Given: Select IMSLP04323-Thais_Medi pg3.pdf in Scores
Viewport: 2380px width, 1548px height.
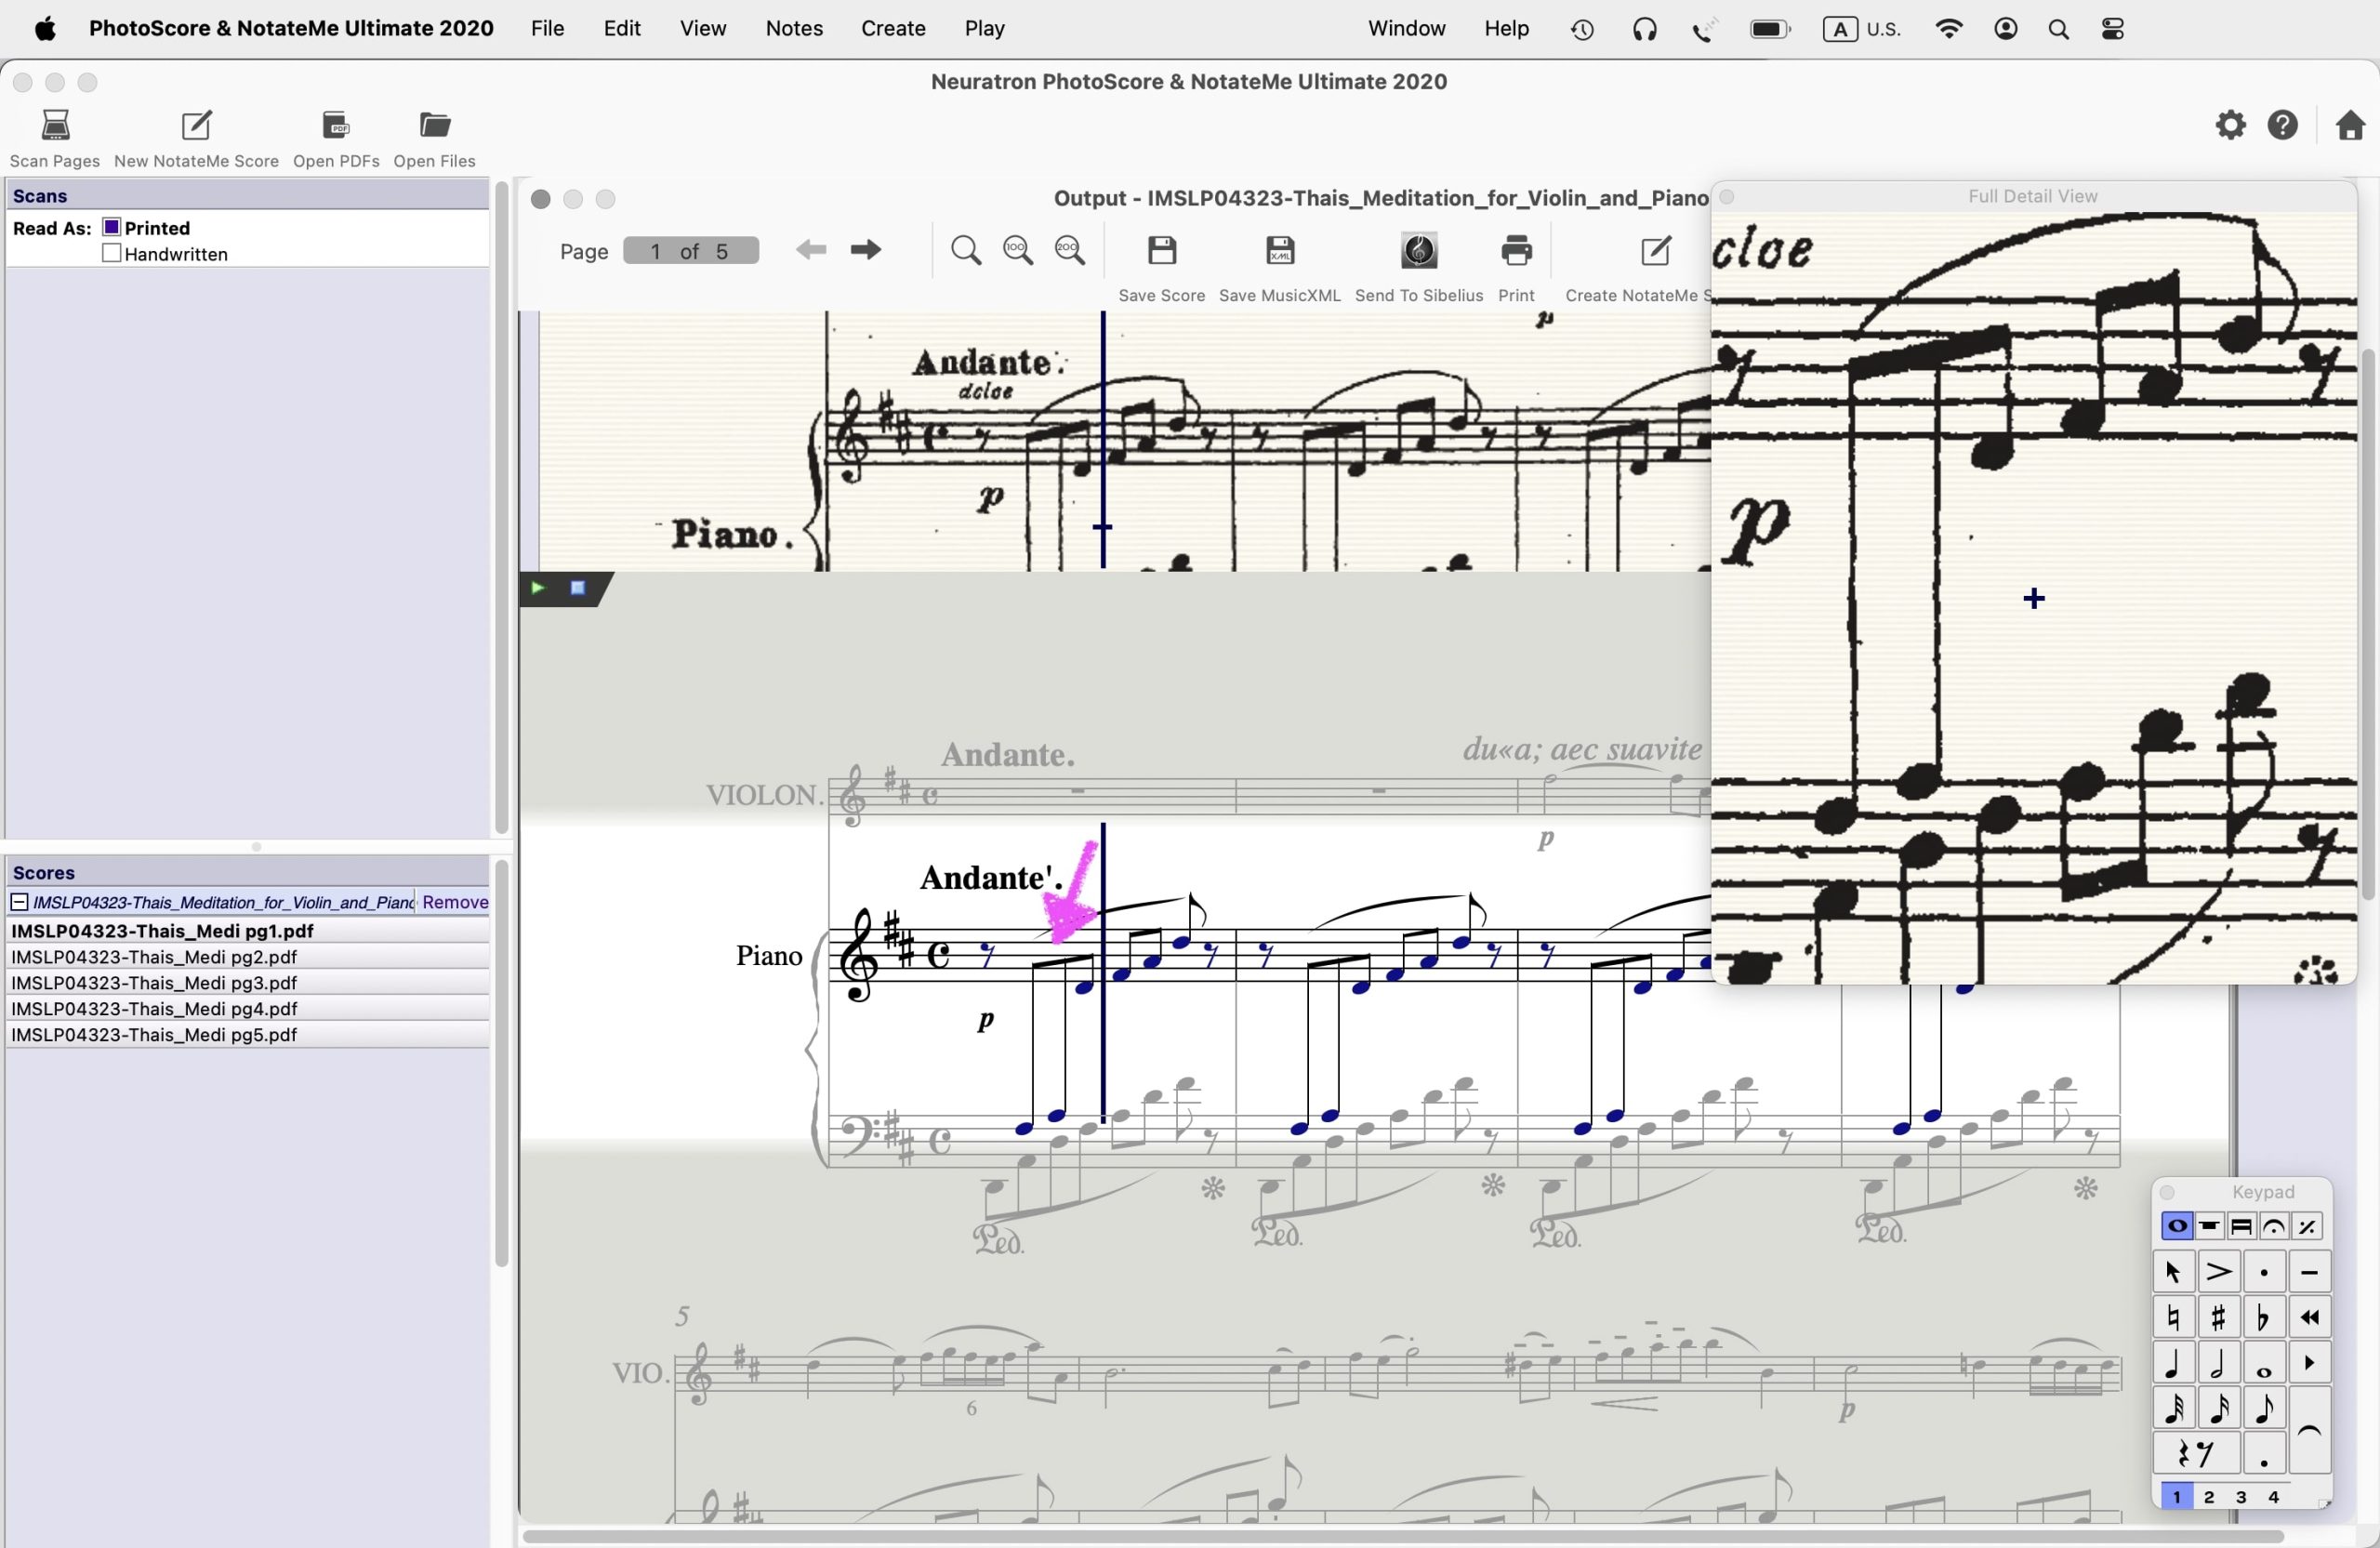Looking at the screenshot, I should (x=154, y=983).
